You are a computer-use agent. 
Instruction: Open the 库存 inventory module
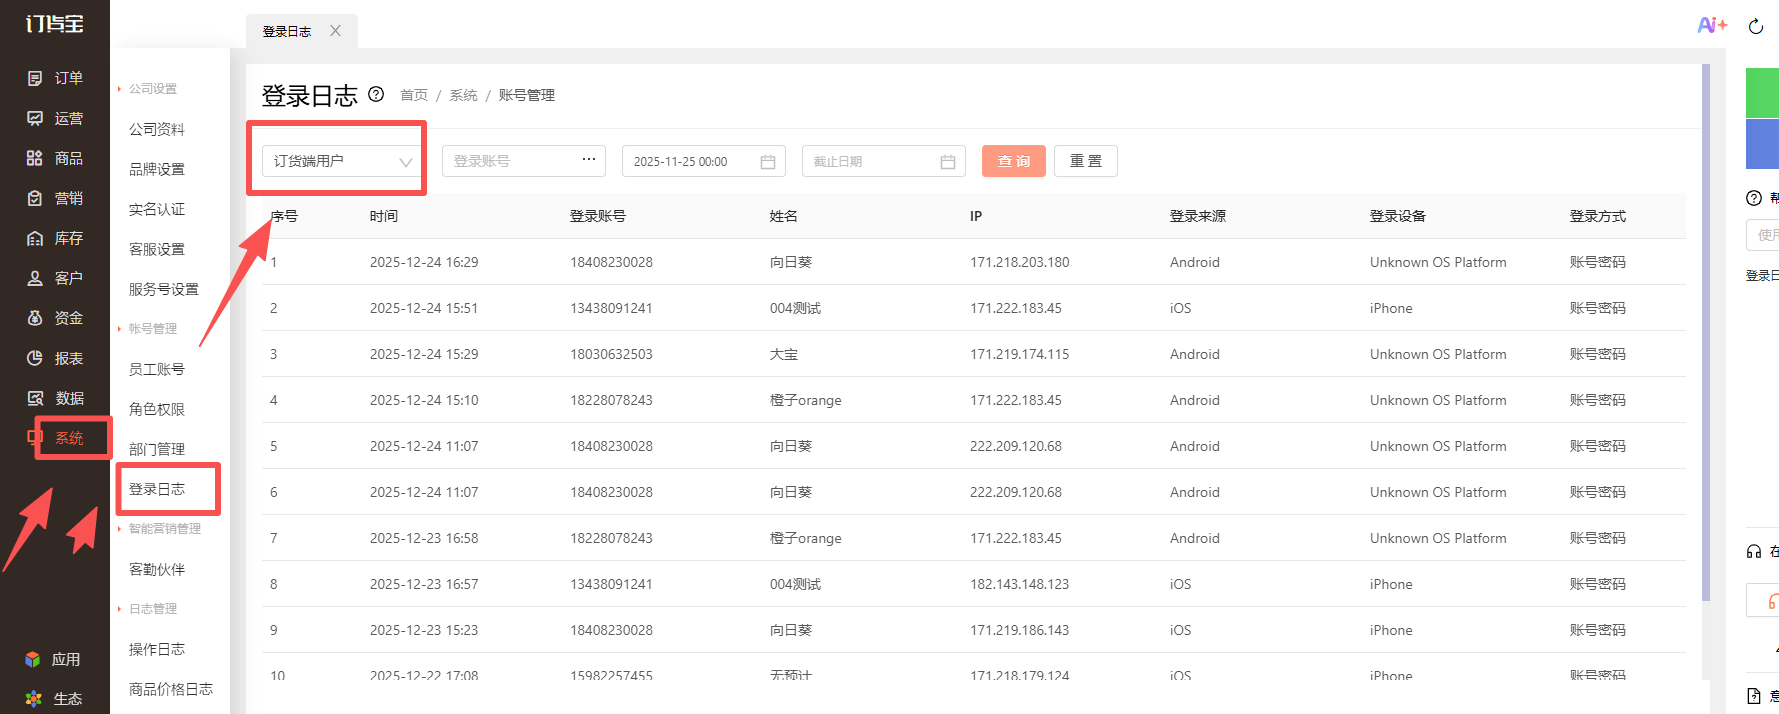coord(55,238)
